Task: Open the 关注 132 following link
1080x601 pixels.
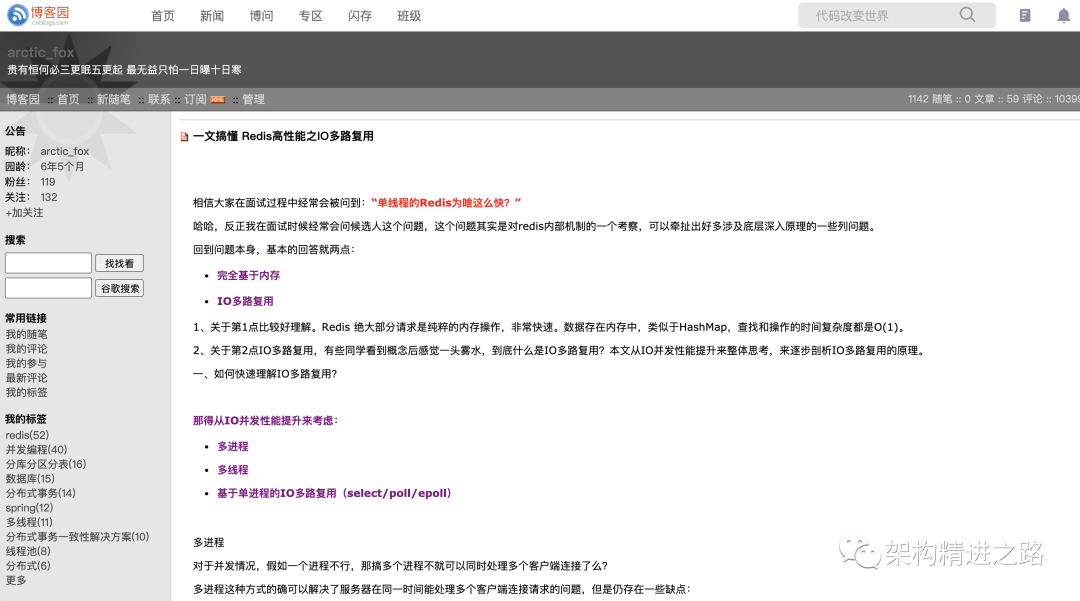Action: point(49,197)
